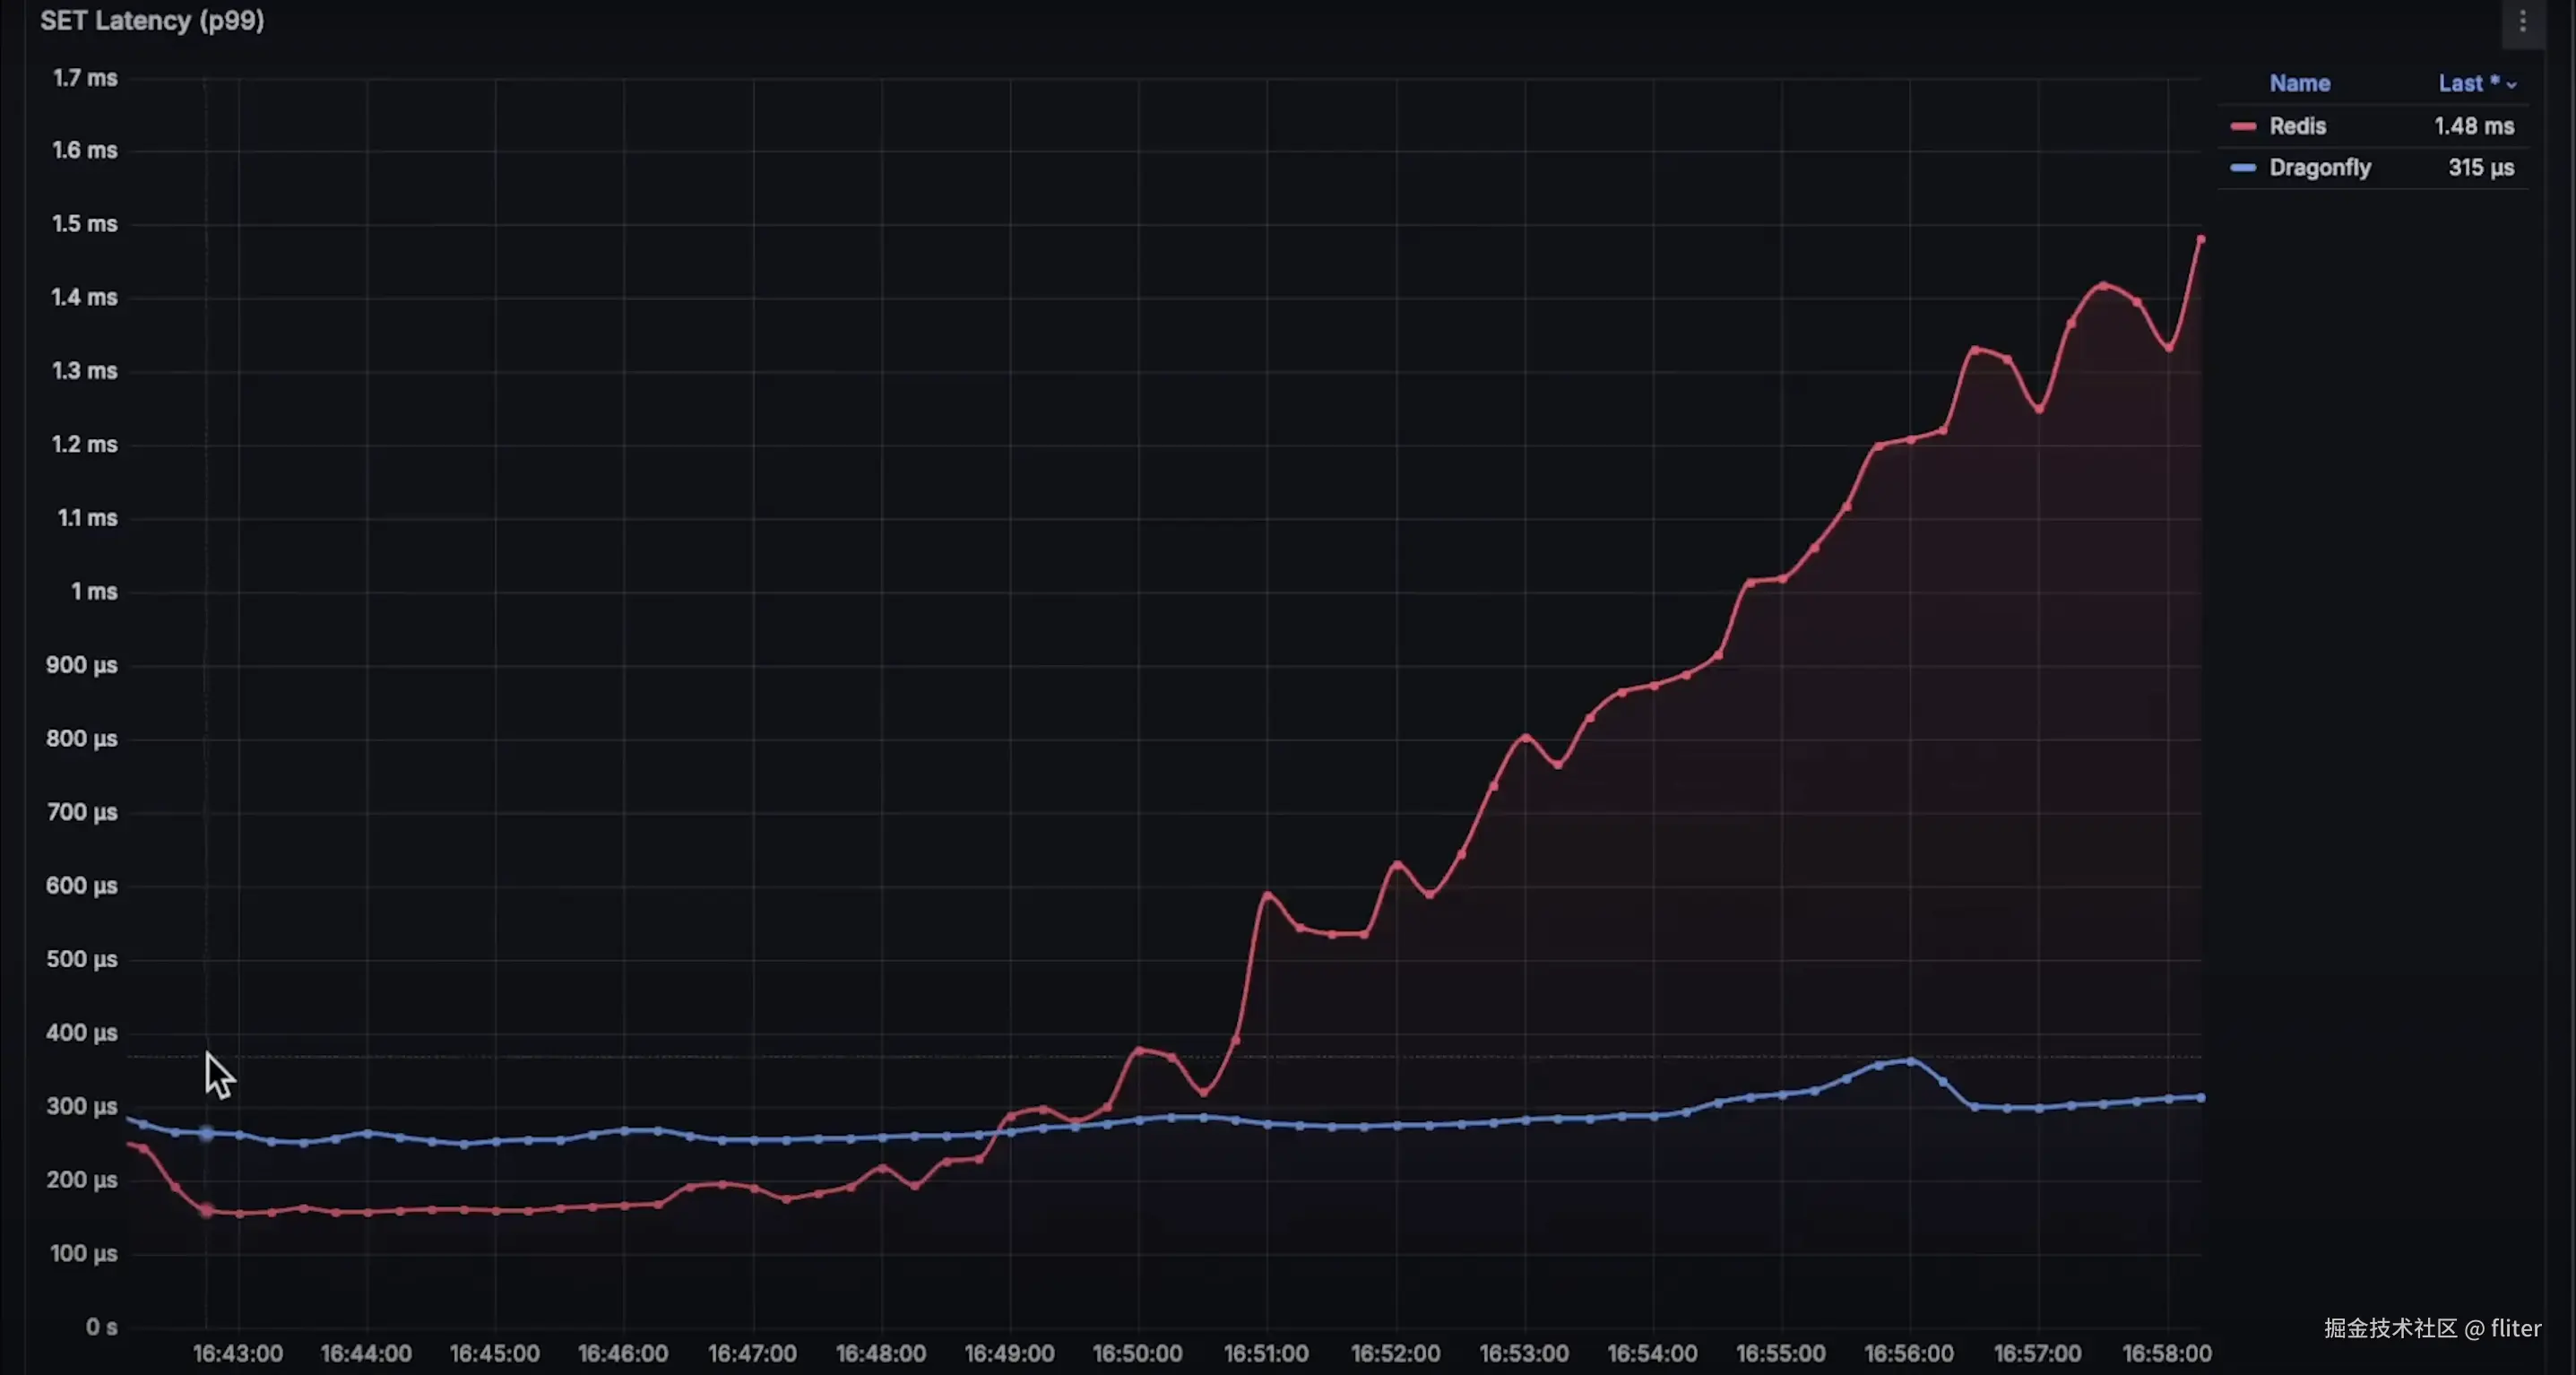Click the 1 ms y-axis label
The image size is (2576, 1375).
tap(94, 592)
